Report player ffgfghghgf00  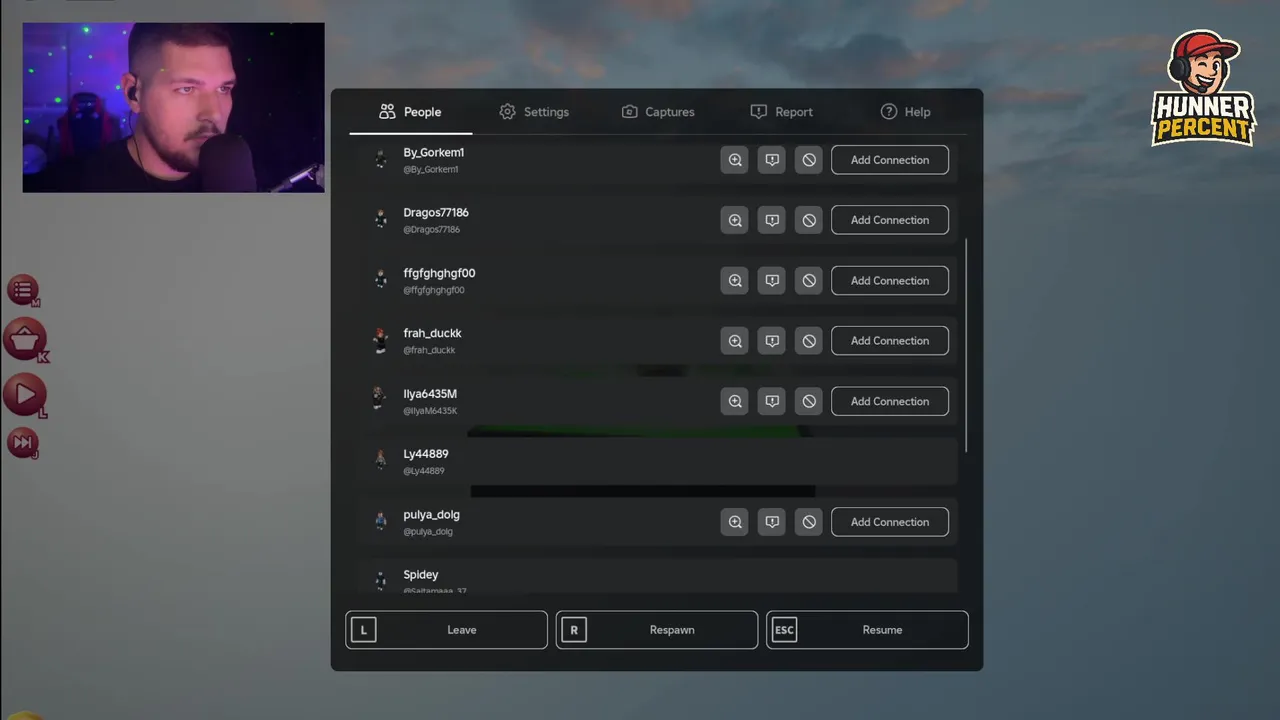tap(772, 281)
